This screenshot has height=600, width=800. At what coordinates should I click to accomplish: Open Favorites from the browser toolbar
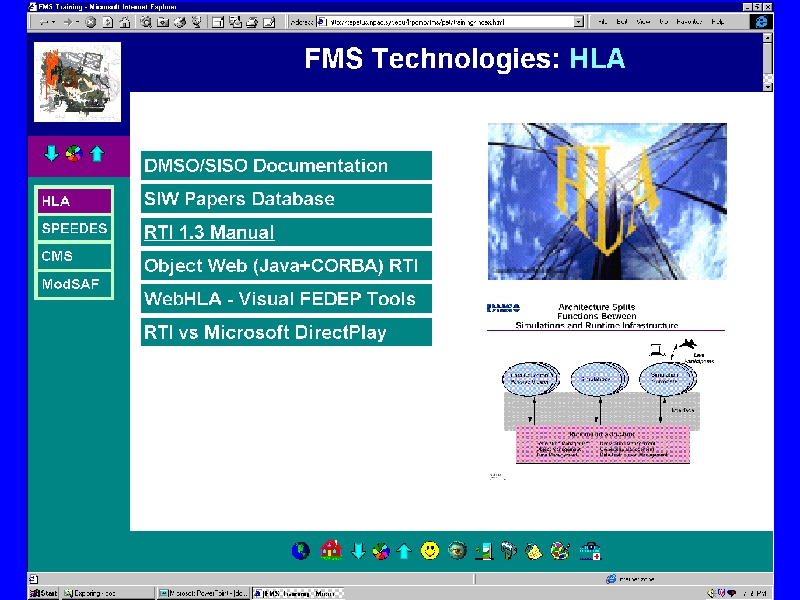pyautogui.click(x=163, y=22)
